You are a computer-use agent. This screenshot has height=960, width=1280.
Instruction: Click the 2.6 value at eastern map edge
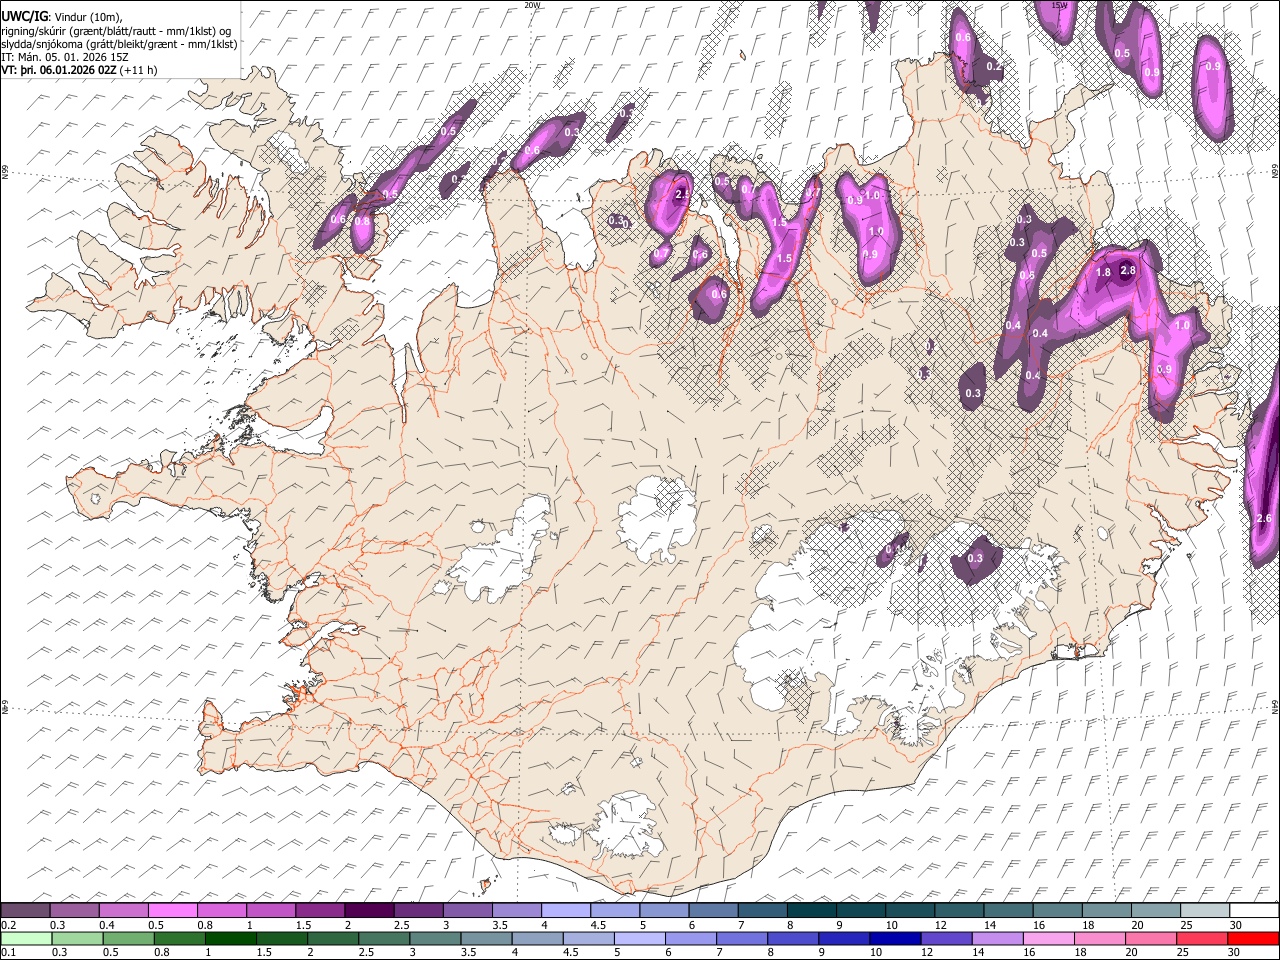1263,518
